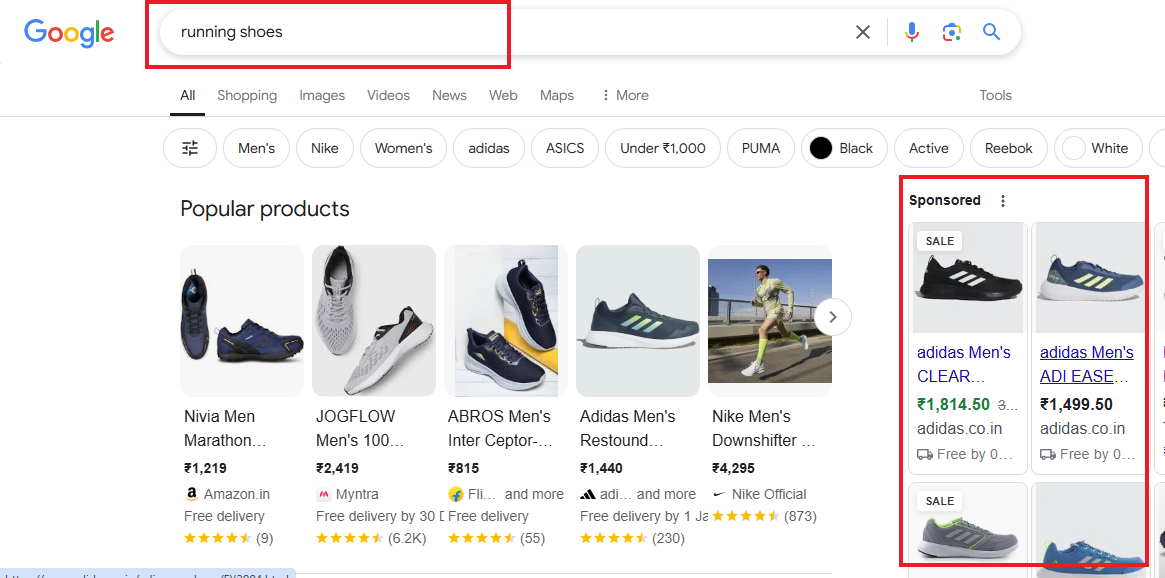This screenshot has width=1165, height=578.
Task: Apply the Nike filter chip
Action: [325, 148]
